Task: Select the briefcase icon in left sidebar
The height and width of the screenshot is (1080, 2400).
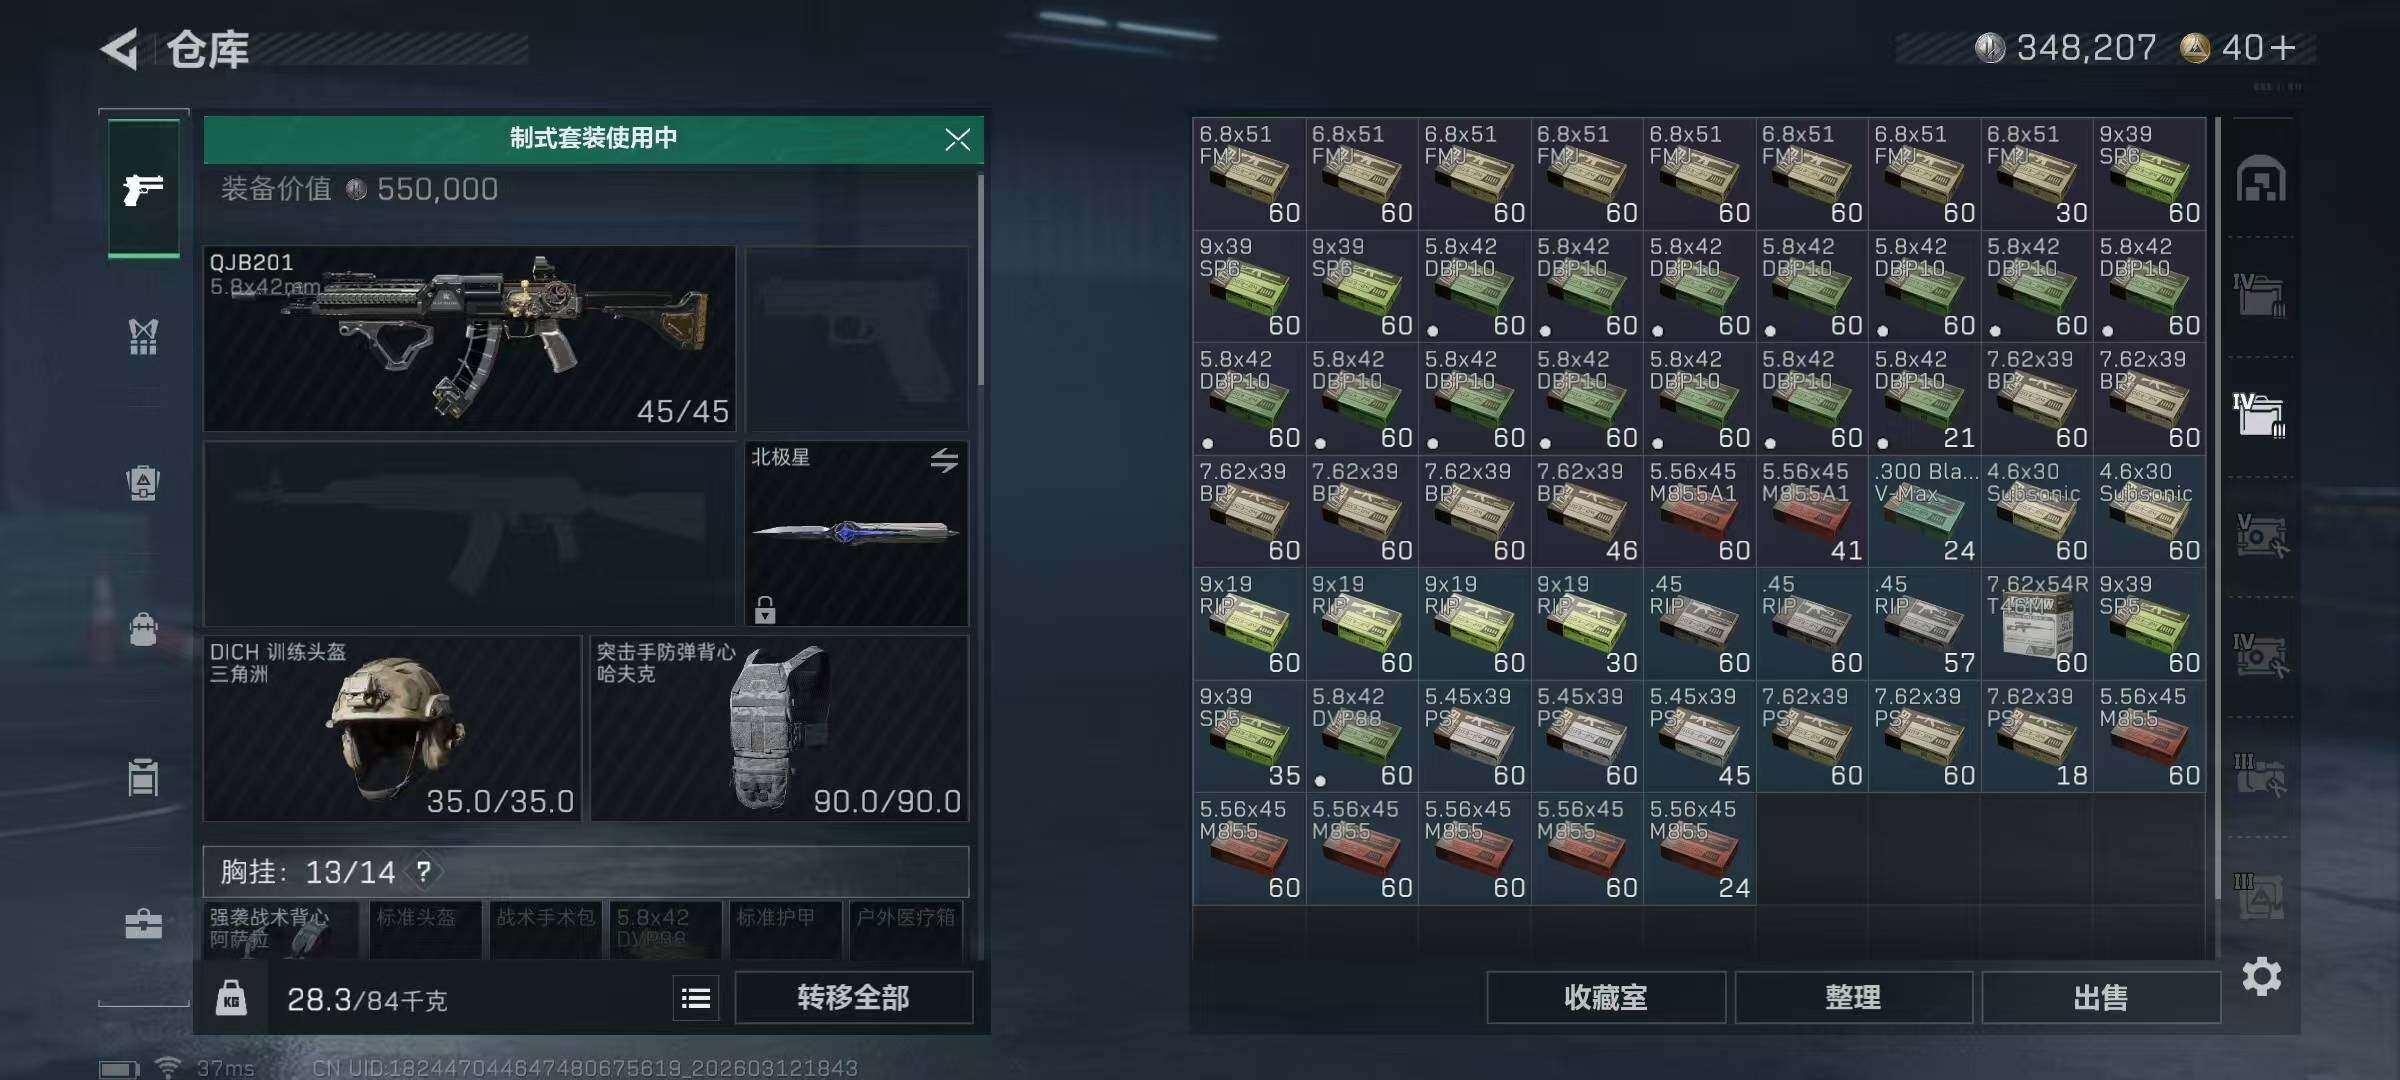Action: tap(144, 924)
